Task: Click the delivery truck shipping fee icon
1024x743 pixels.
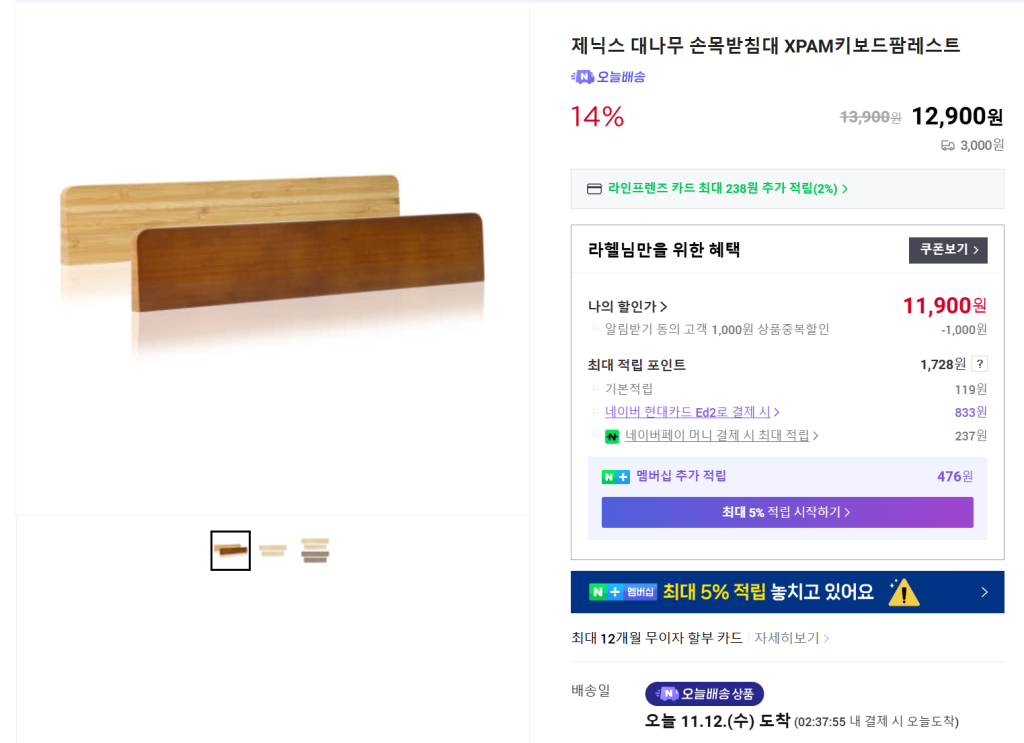Action: point(948,146)
